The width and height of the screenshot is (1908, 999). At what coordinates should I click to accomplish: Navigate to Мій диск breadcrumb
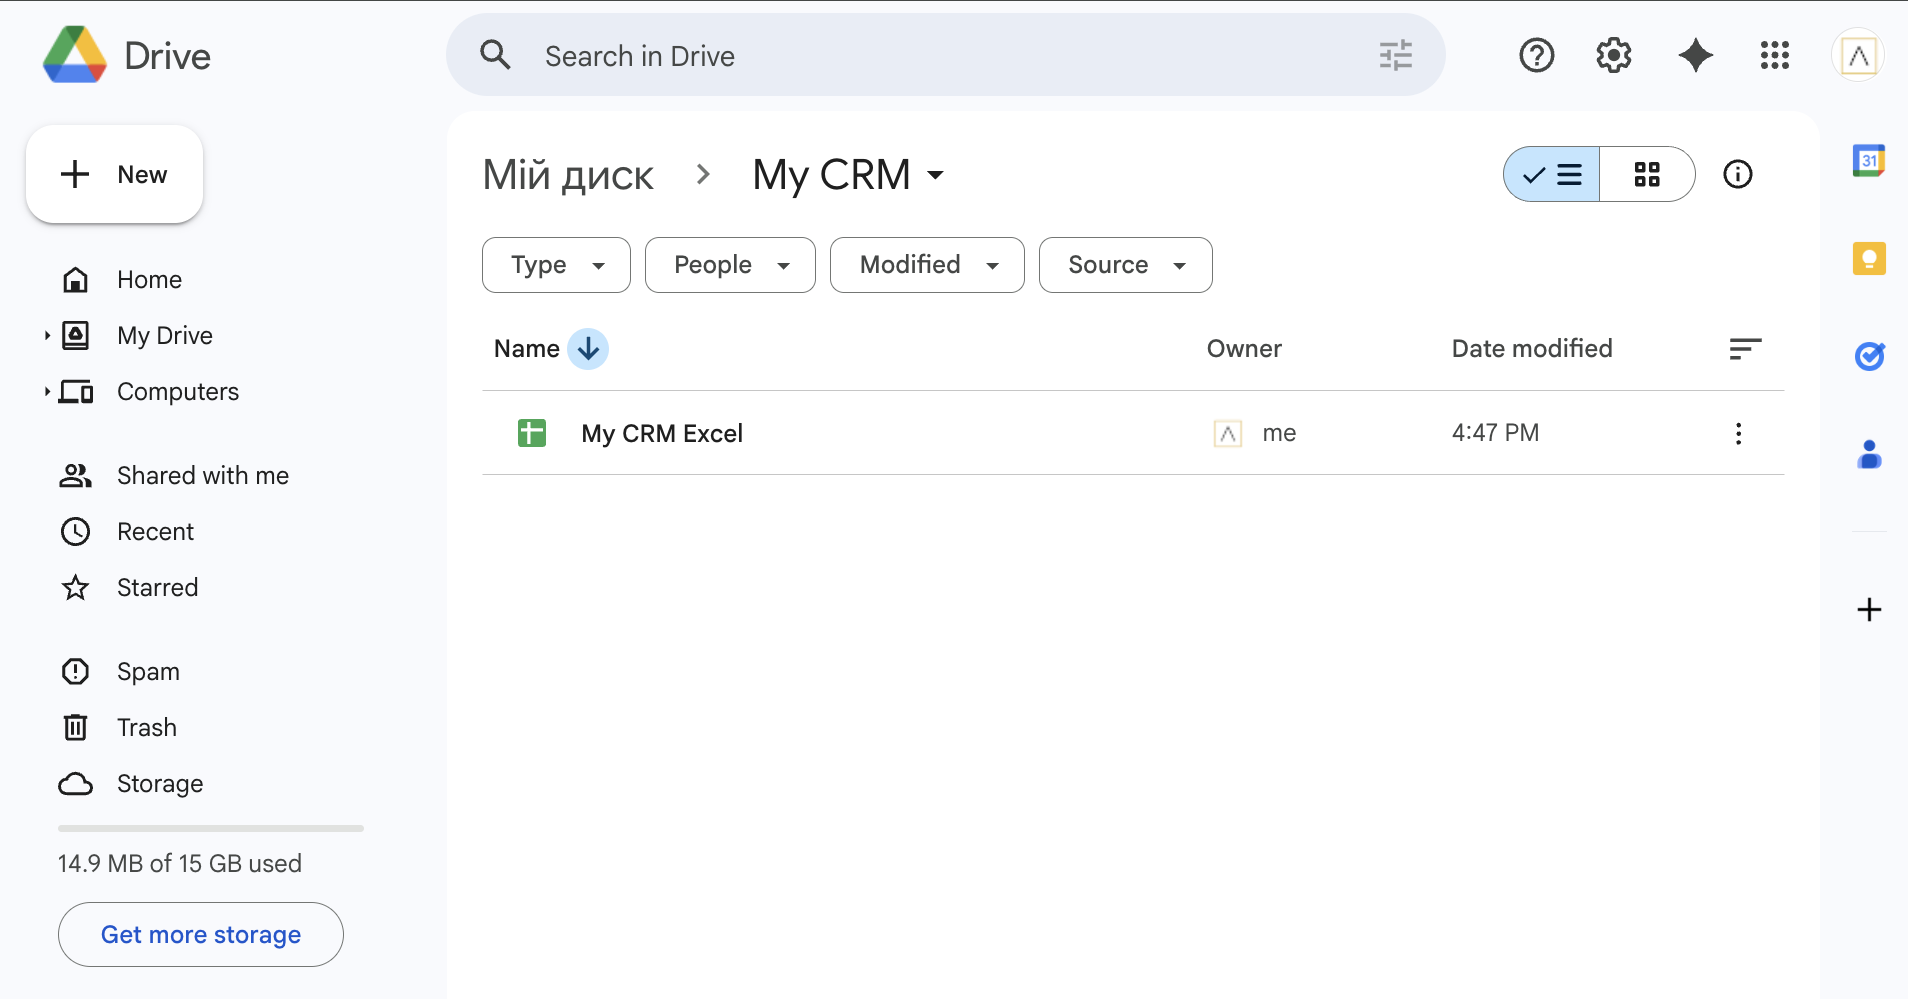(568, 175)
